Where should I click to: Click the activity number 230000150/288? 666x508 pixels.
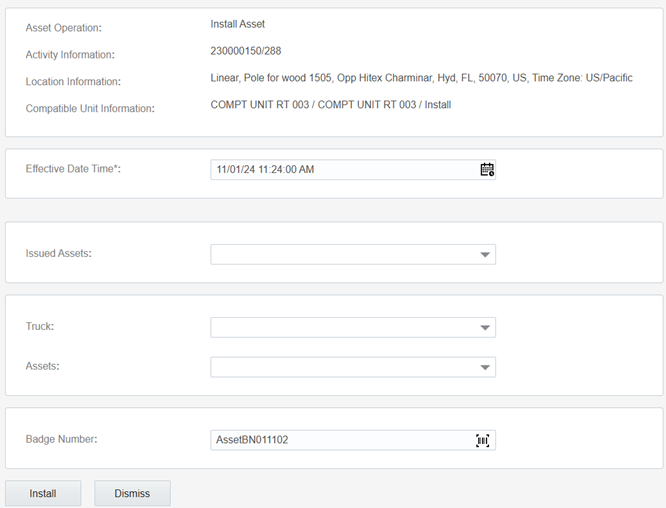pyautogui.click(x=246, y=51)
